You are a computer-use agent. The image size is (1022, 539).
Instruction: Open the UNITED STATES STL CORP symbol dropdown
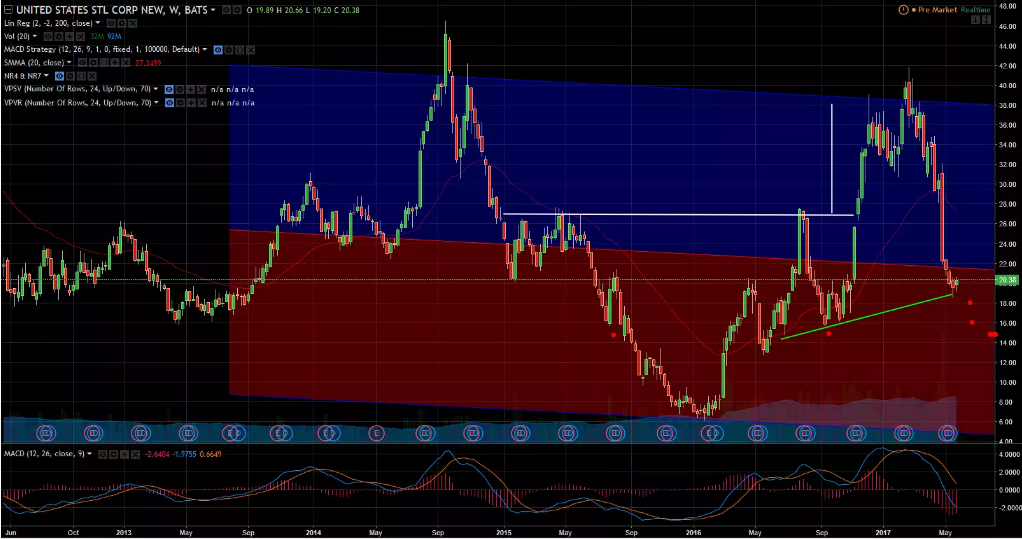[212, 10]
